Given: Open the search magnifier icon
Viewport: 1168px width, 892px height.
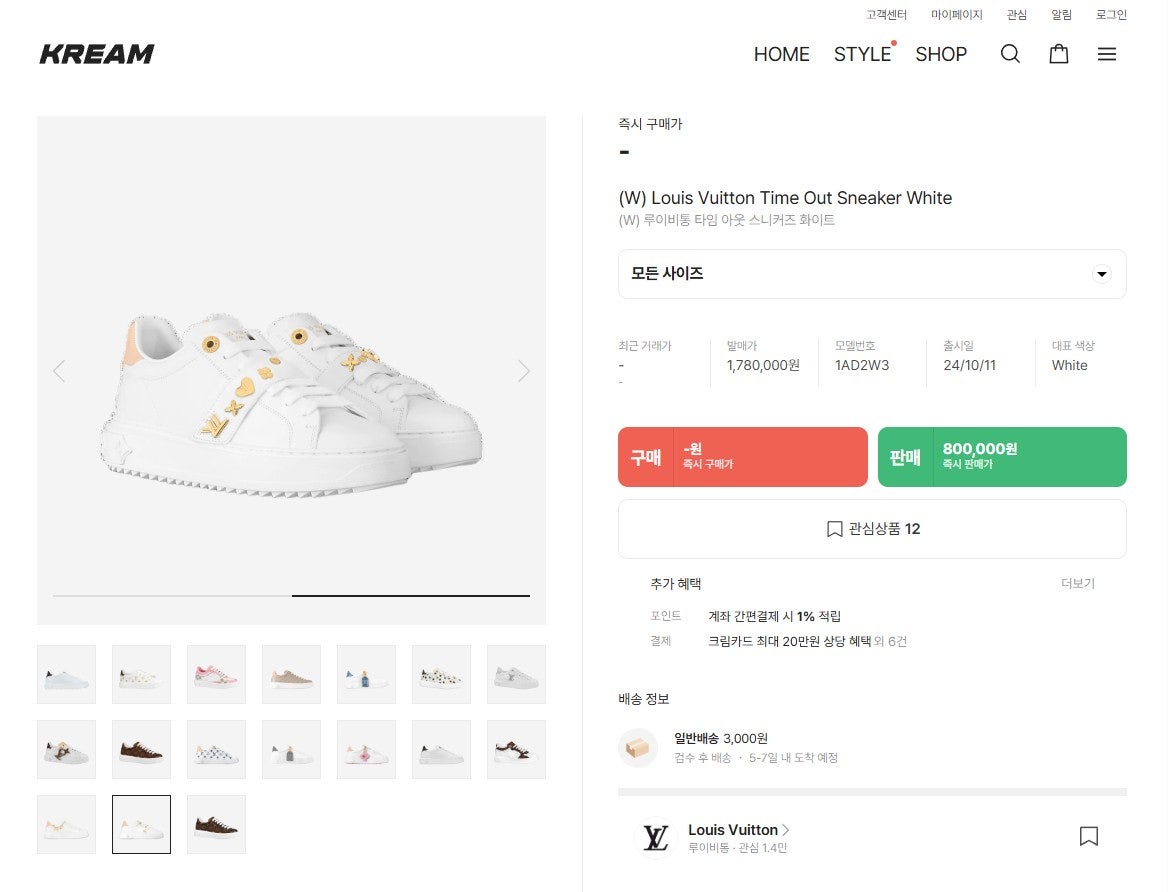Looking at the screenshot, I should click(1010, 54).
